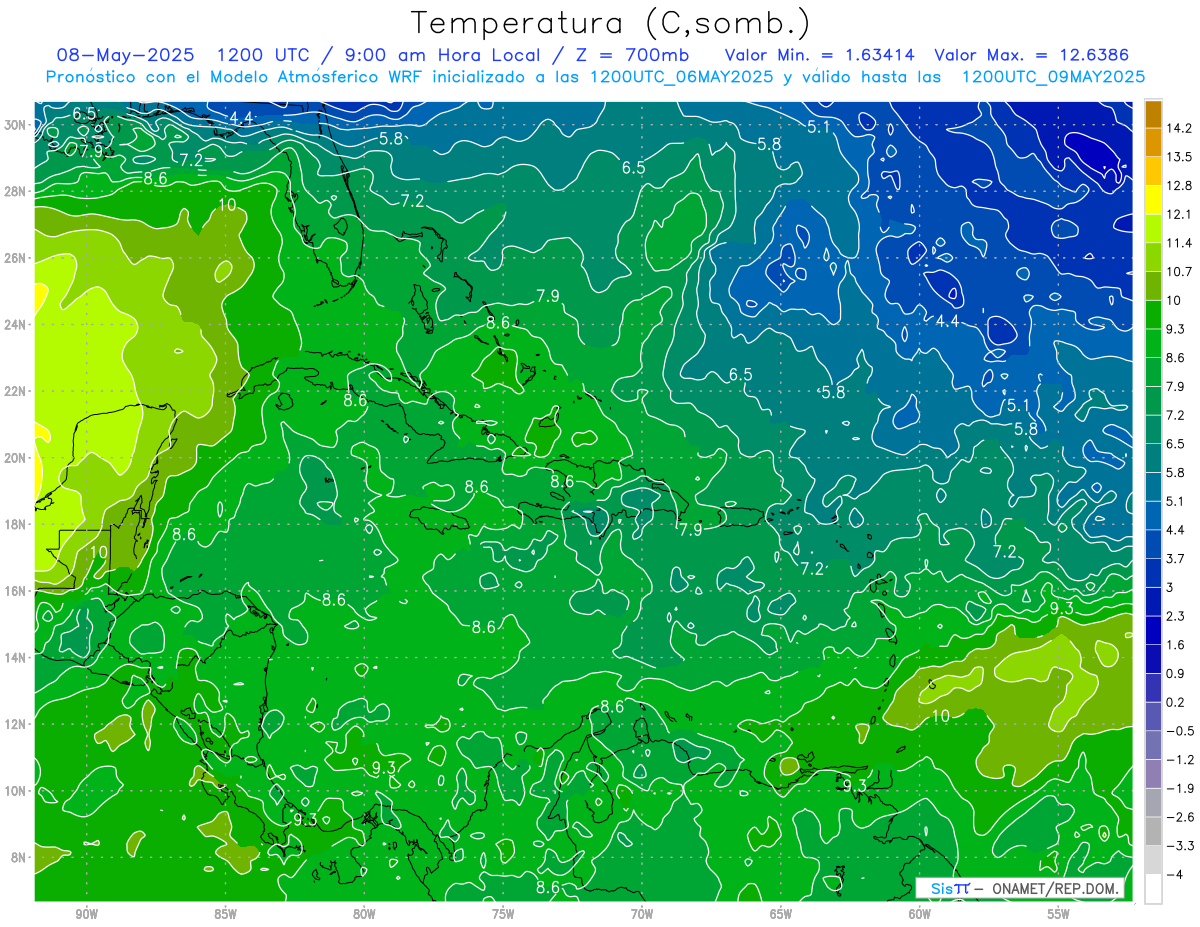Image resolution: width=1200 pixels, height=927 pixels.
Task: Click the title 'Temperatura (C,somb.)'
Action: tap(611, 23)
